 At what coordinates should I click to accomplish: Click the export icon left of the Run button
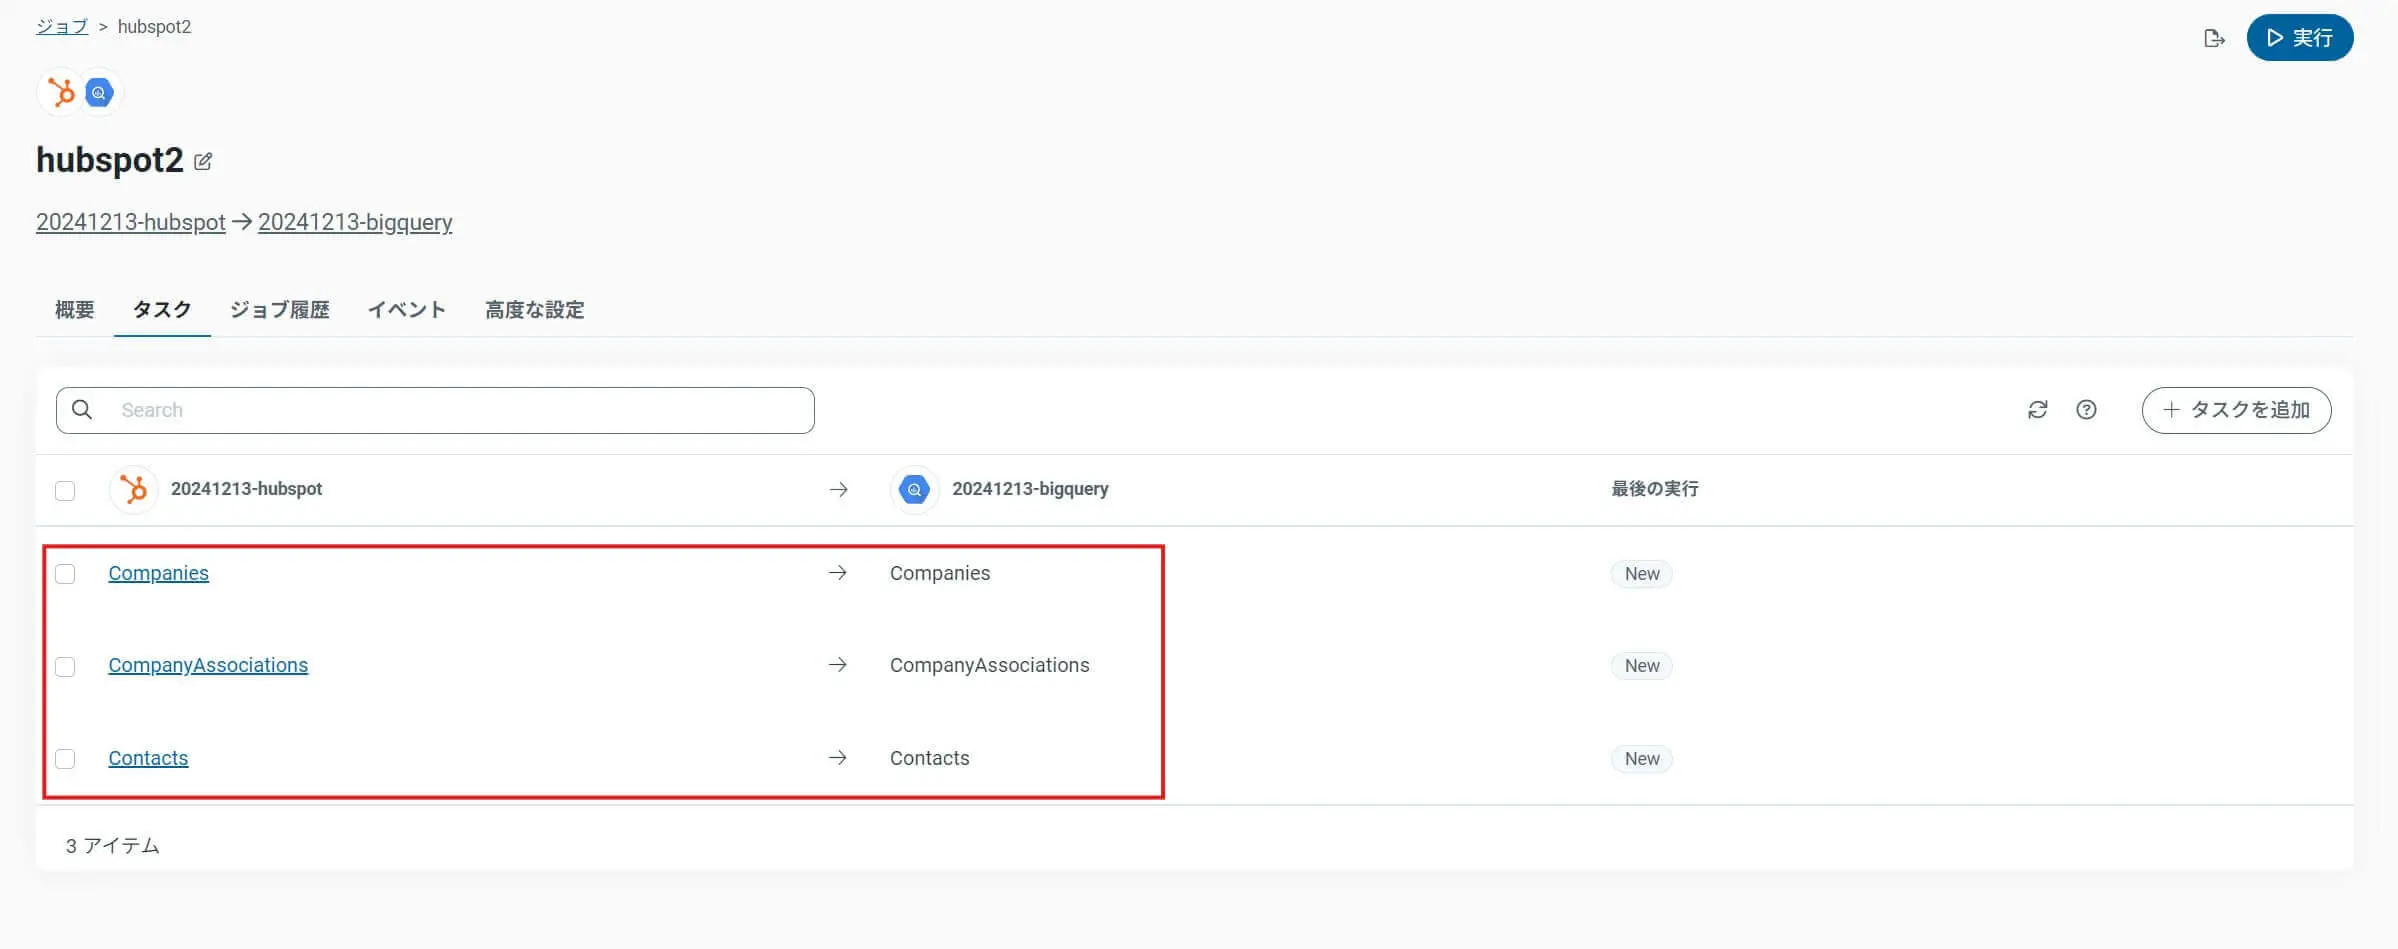[2214, 38]
